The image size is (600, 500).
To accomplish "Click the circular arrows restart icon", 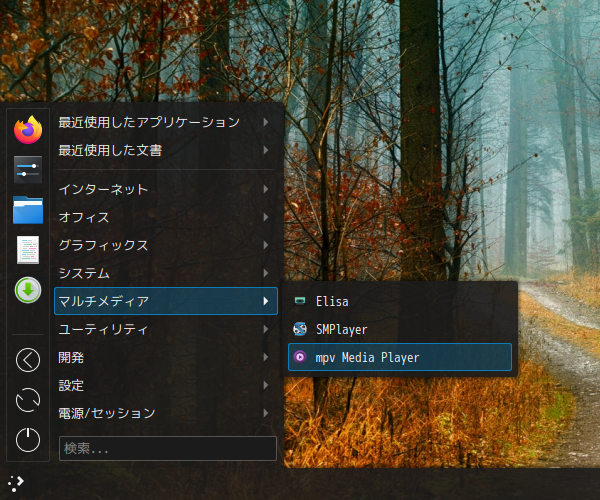I will point(28,400).
